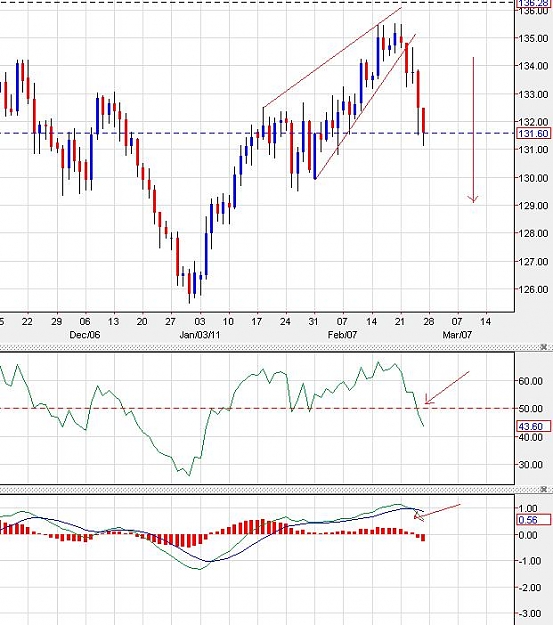The width and height of the screenshot is (553, 625).
Task: Click the Dec/06 month label
Action: (85, 335)
